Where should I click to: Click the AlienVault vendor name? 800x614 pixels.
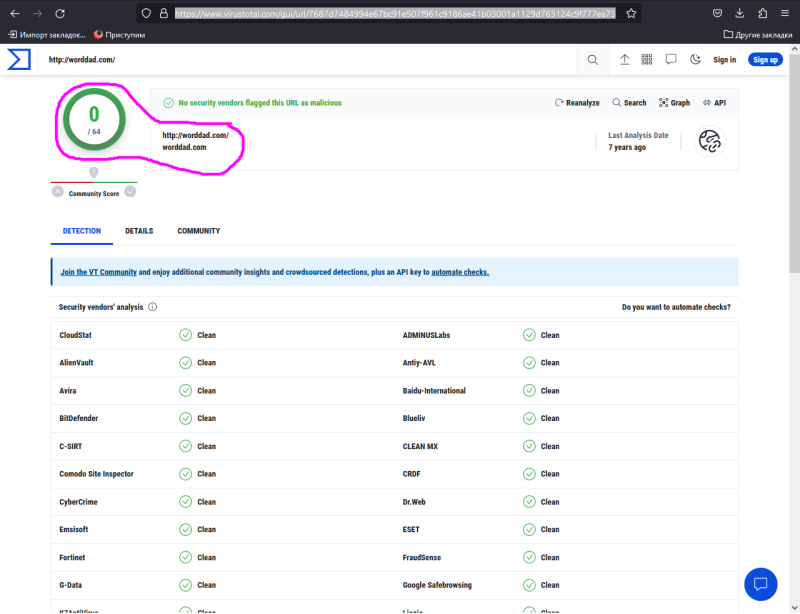pos(76,362)
